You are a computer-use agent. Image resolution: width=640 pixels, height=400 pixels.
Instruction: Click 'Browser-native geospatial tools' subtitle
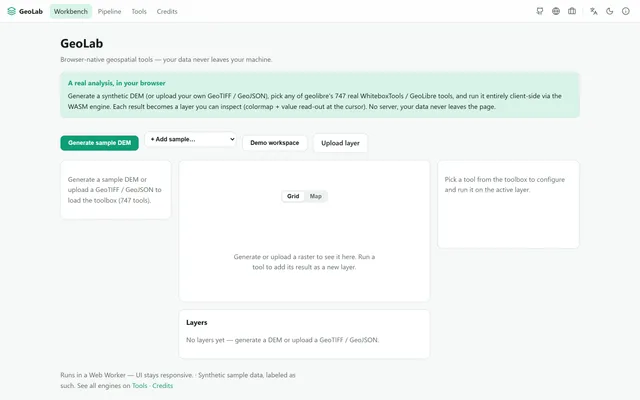click(166, 60)
